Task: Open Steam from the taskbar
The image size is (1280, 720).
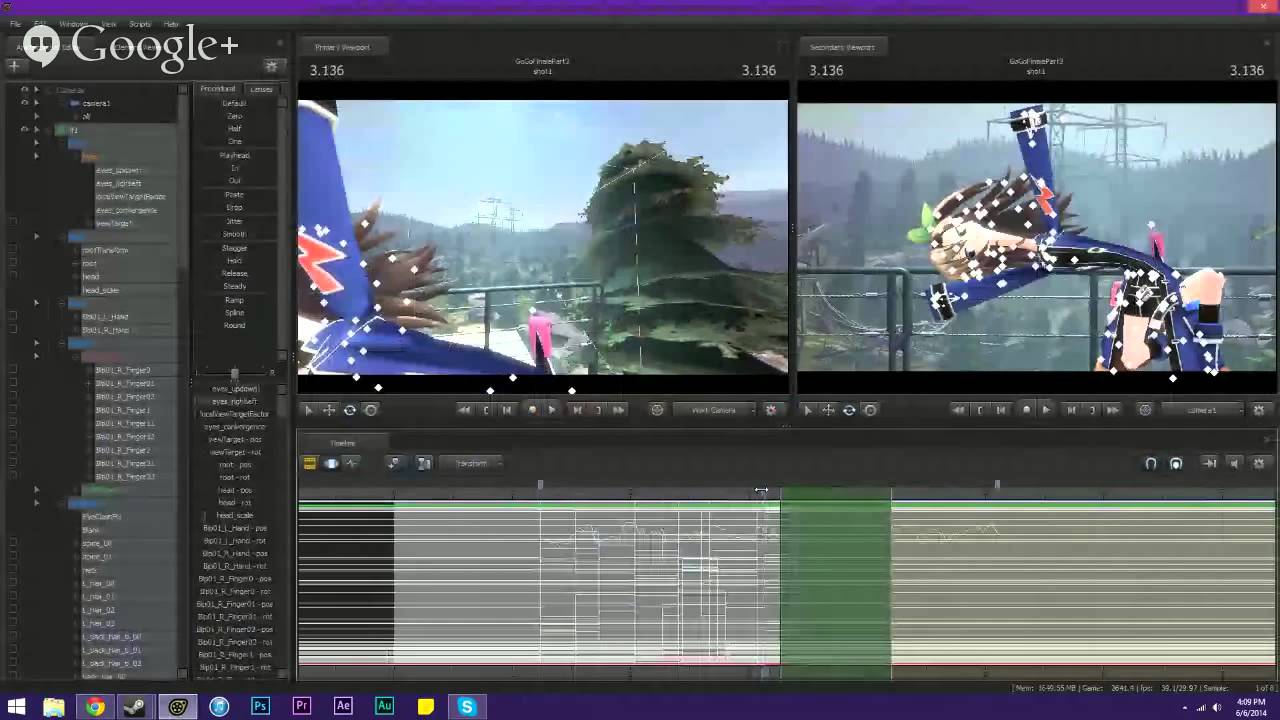Action: tap(136, 706)
